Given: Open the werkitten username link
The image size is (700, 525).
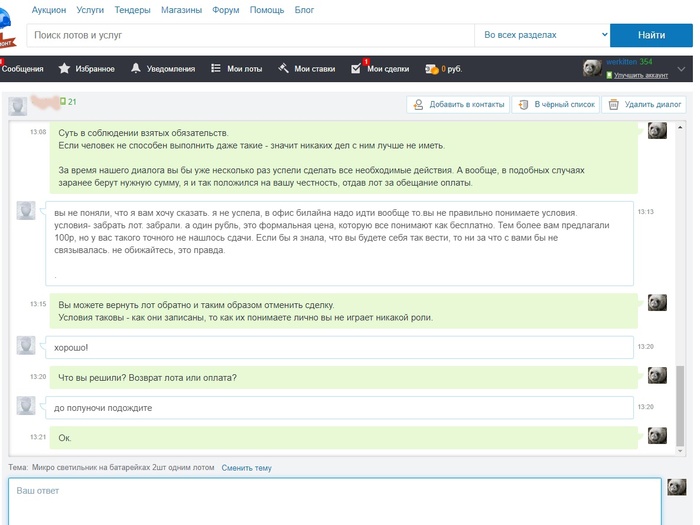Looking at the screenshot, I should pos(621,62).
